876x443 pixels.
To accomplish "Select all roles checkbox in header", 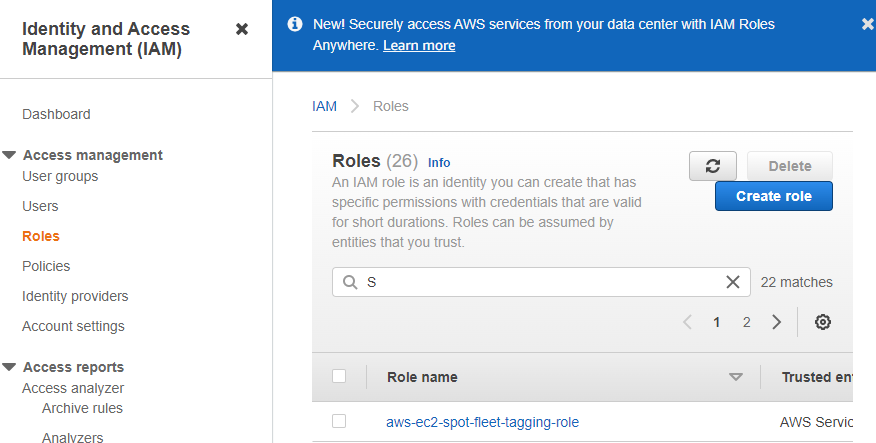I will click(339, 376).
